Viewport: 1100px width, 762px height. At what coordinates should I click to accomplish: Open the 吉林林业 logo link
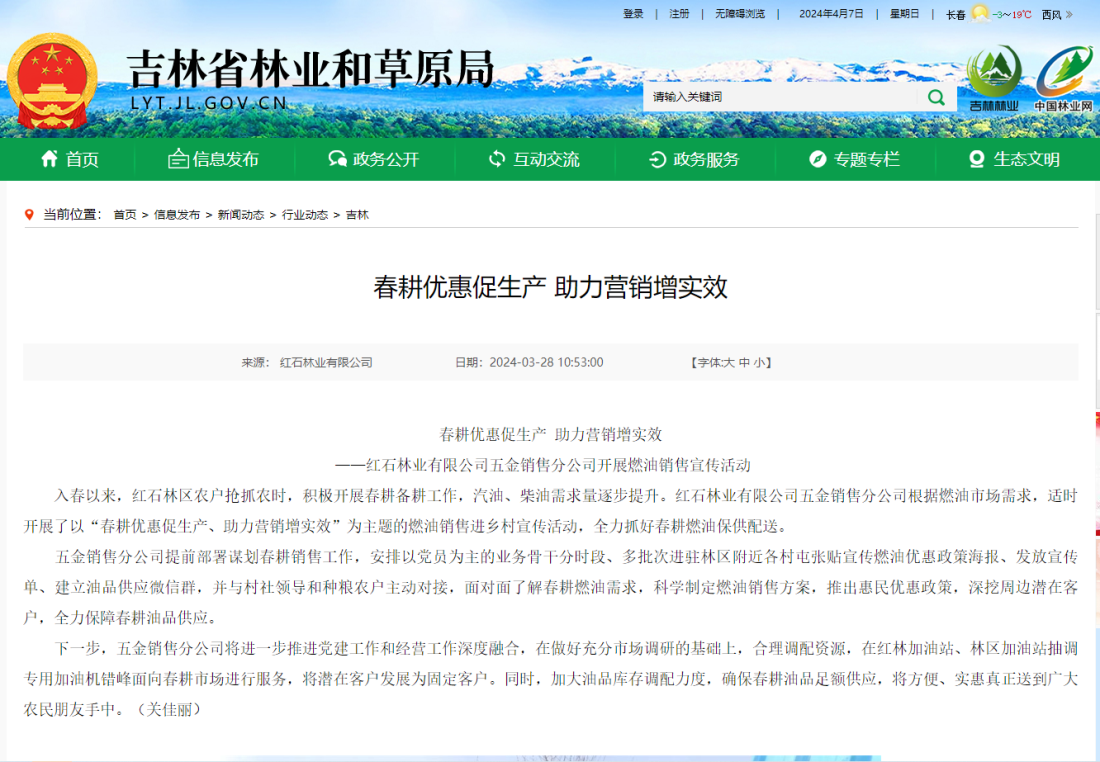pyautogui.click(x=994, y=78)
